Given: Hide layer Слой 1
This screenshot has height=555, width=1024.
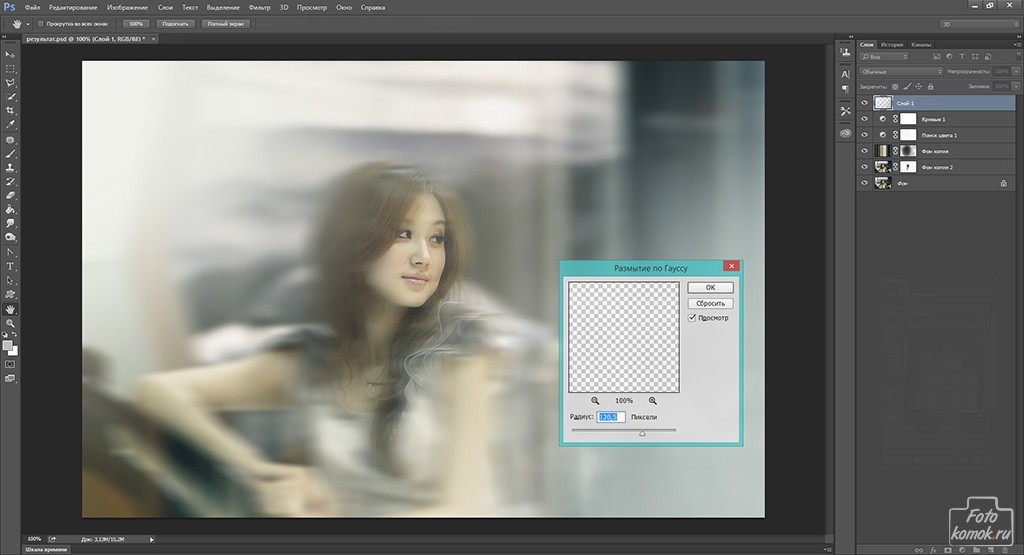Looking at the screenshot, I should click(865, 103).
